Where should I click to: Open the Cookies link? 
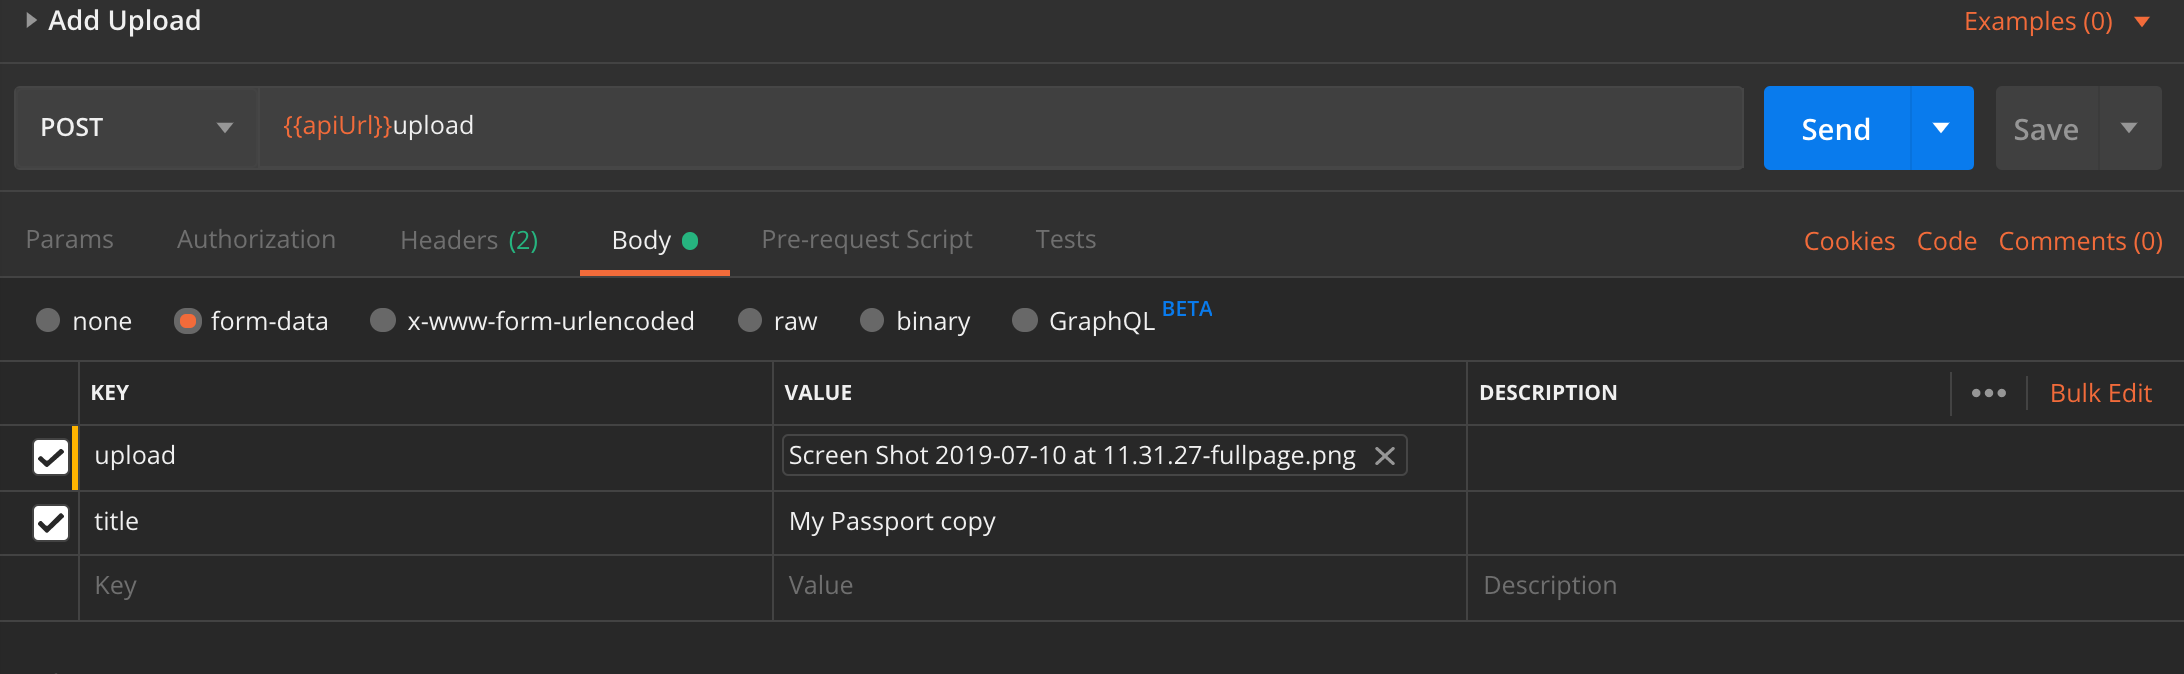point(1849,241)
